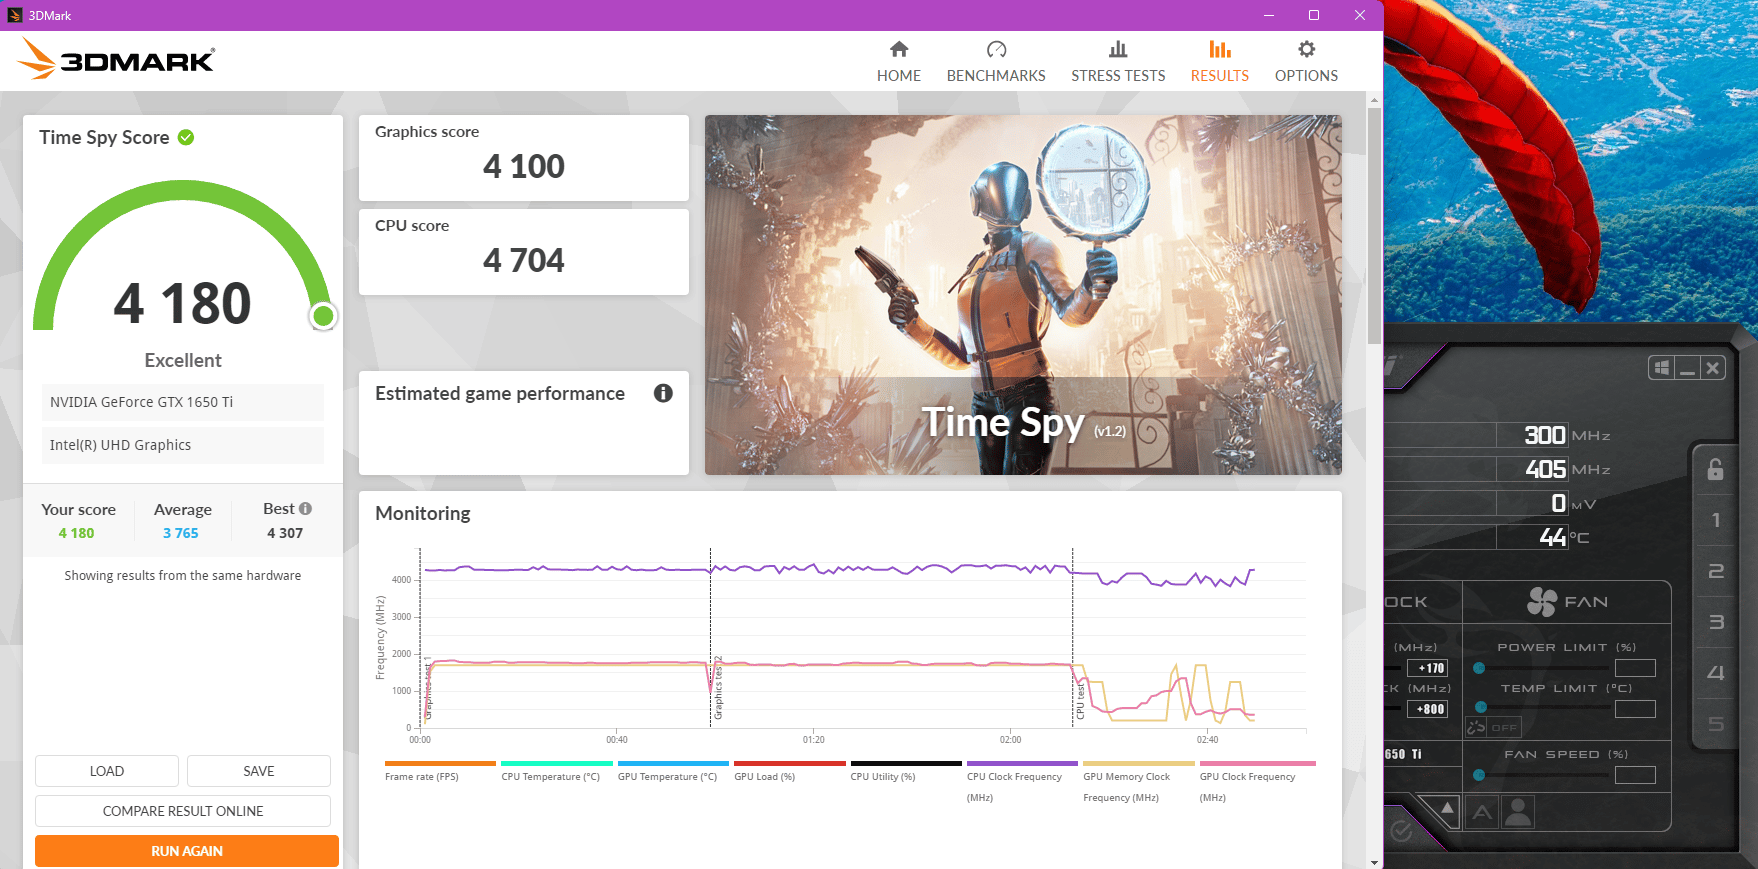This screenshot has width=1758, height=869.
Task: Click the NVIDIA GeForce GTX 1650 Ti entry
Action: click(183, 402)
